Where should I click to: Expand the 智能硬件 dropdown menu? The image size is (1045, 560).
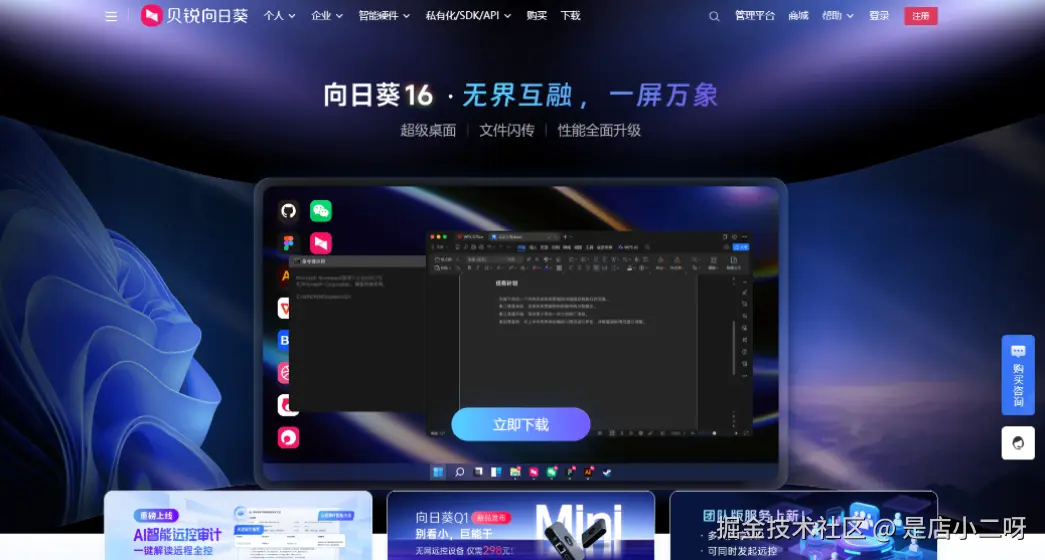pyautogui.click(x=384, y=15)
